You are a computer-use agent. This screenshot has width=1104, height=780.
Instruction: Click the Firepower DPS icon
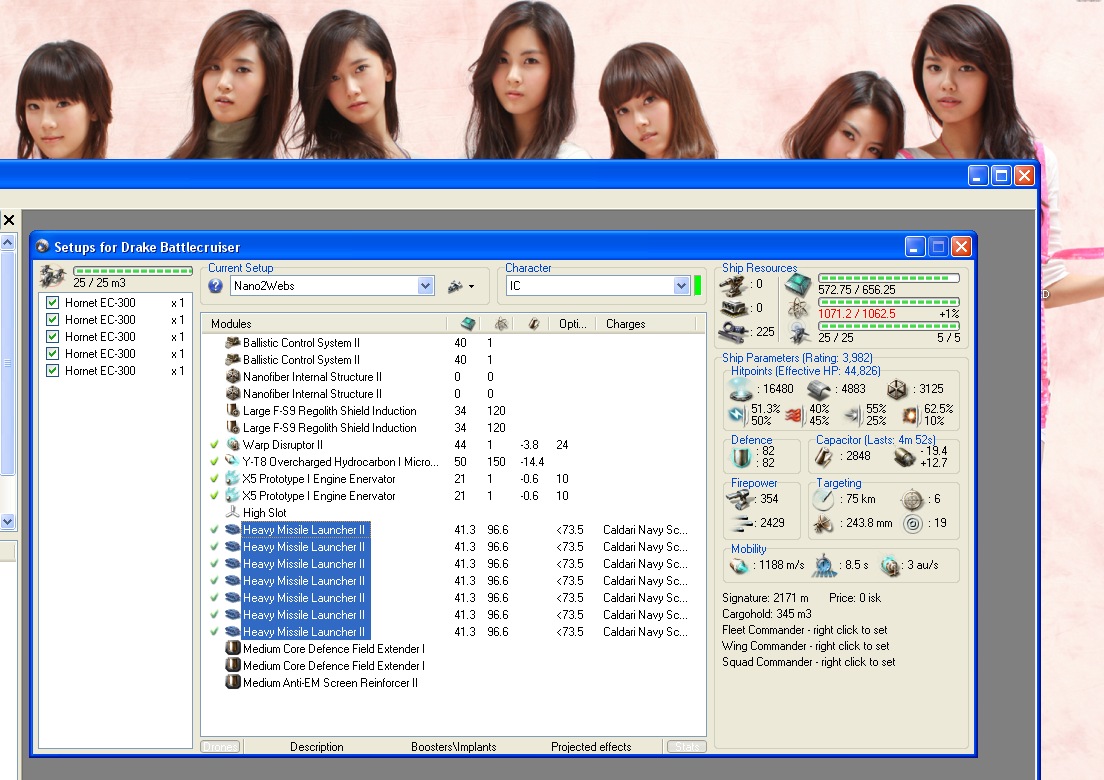point(741,499)
